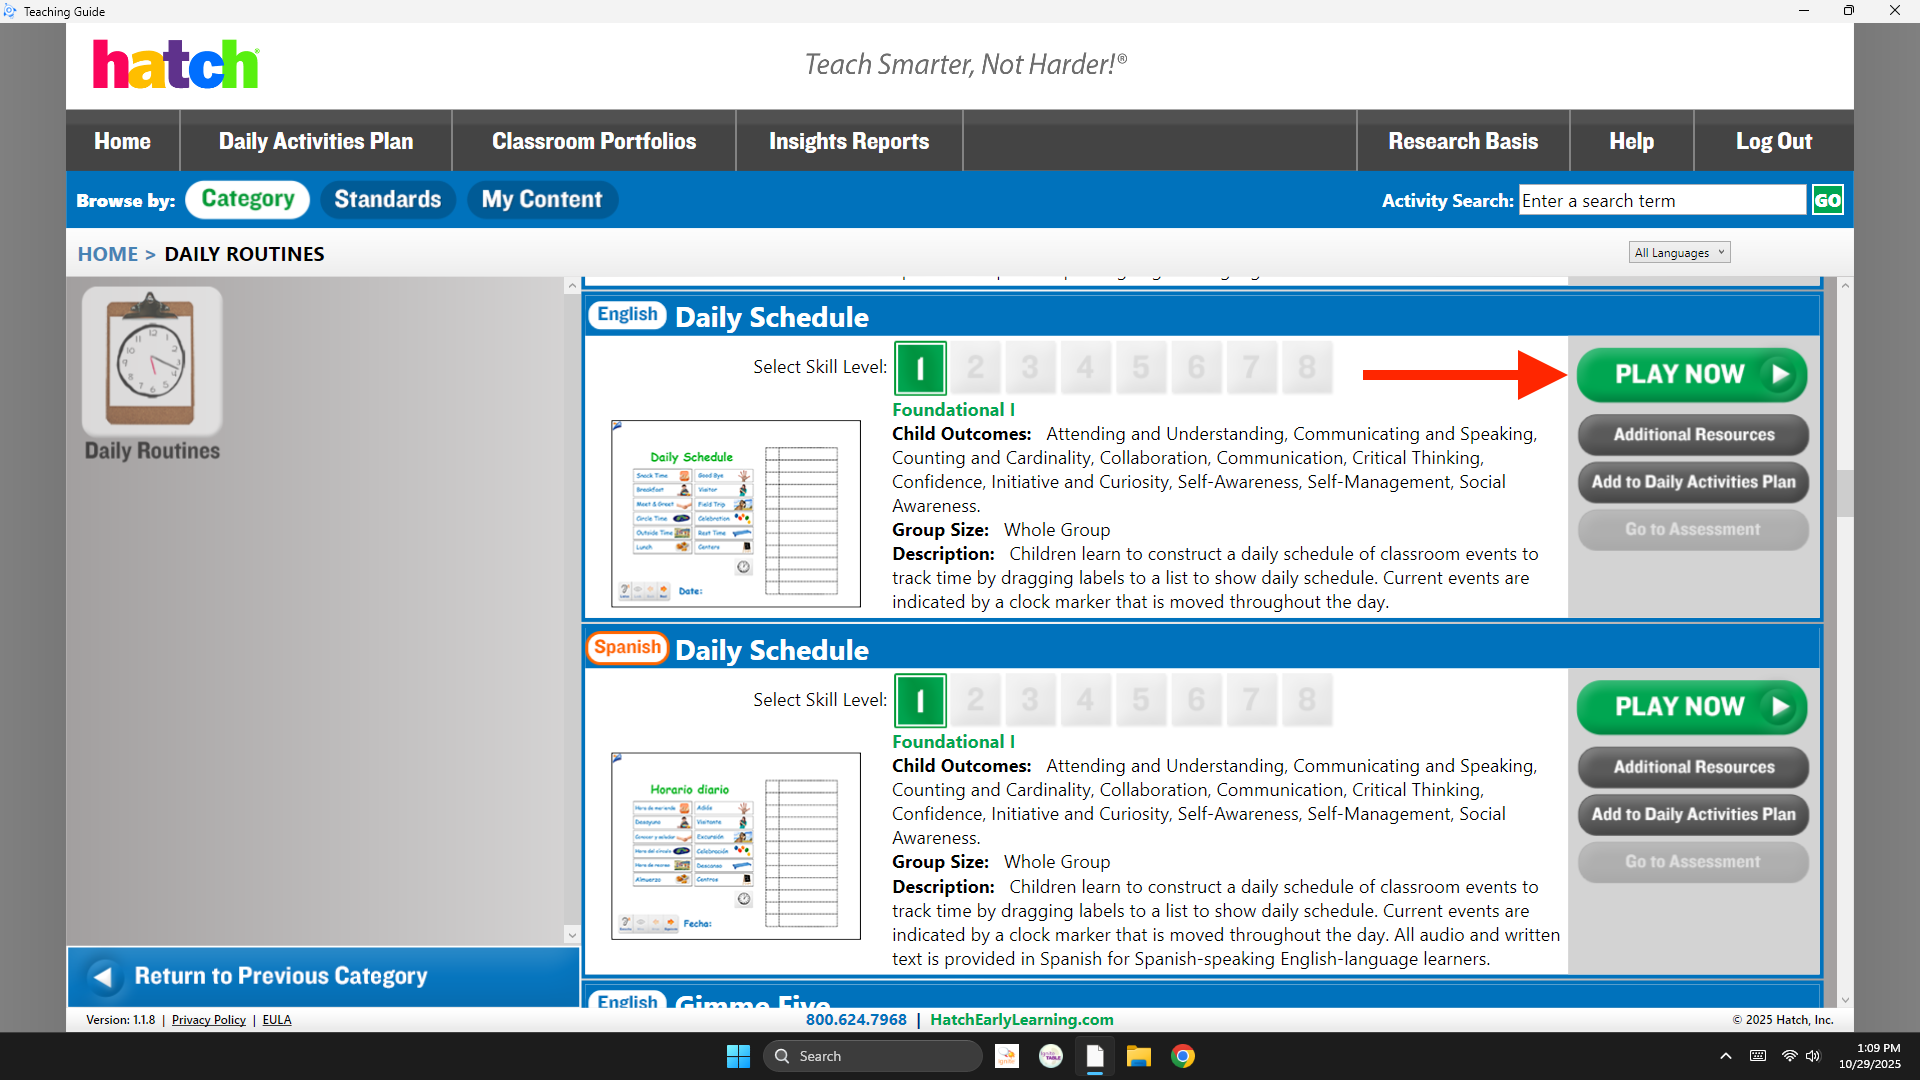Viewport: 1920px width, 1080px height.
Task: Open Classroom Portfolios
Action: pyautogui.click(x=594, y=141)
